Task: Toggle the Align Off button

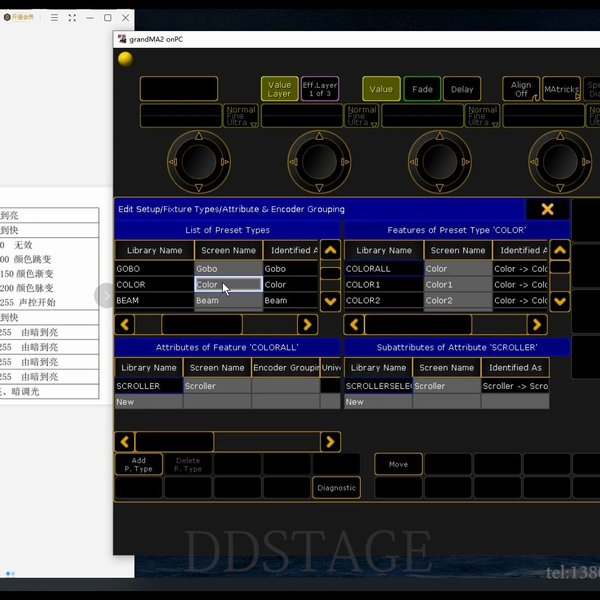Action: coord(521,89)
